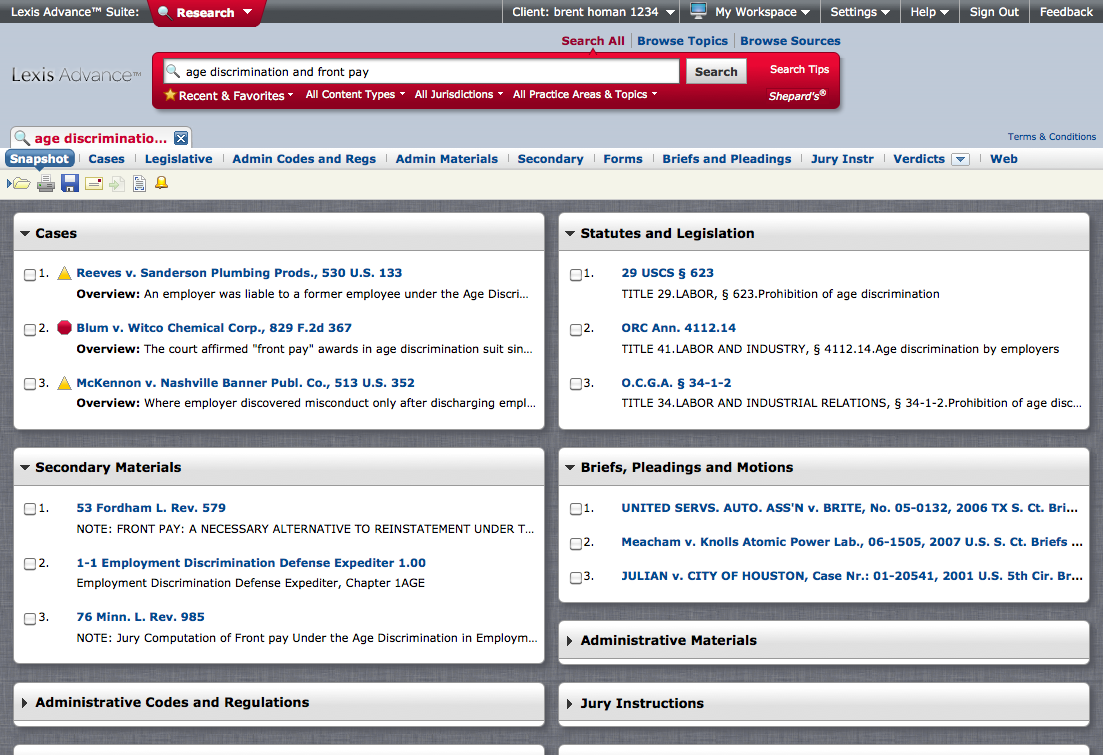
Task: Check the 76 Minn. L. Rev. 985 box
Action: 30,618
